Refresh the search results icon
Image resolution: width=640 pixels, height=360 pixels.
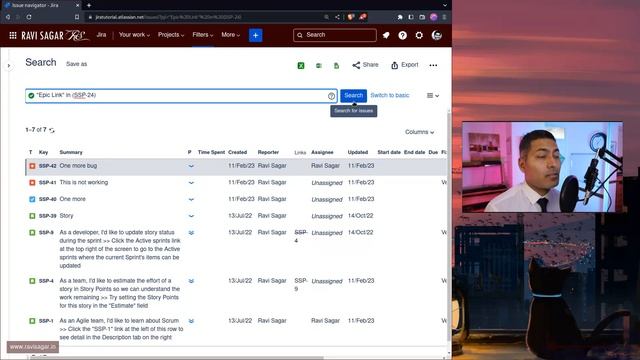click(52, 130)
